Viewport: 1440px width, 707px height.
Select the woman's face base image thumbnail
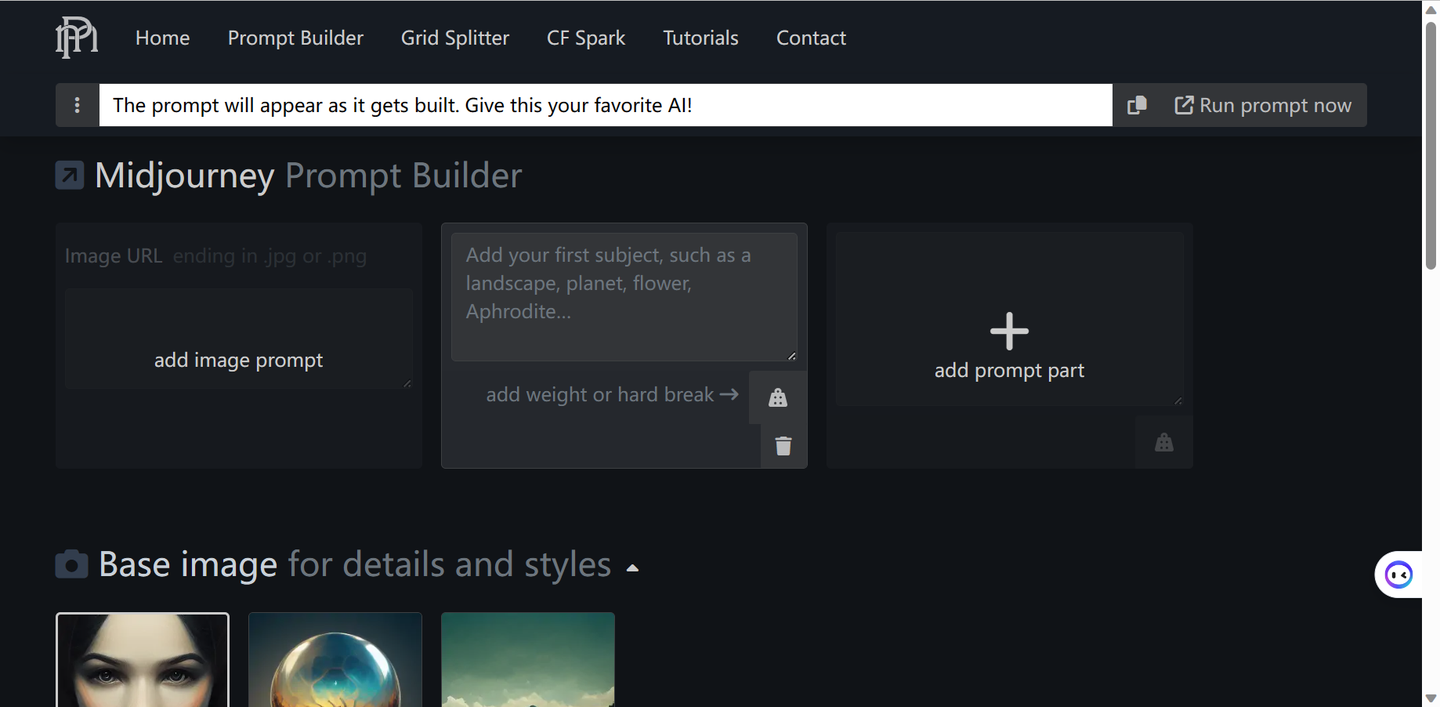click(143, 660)
